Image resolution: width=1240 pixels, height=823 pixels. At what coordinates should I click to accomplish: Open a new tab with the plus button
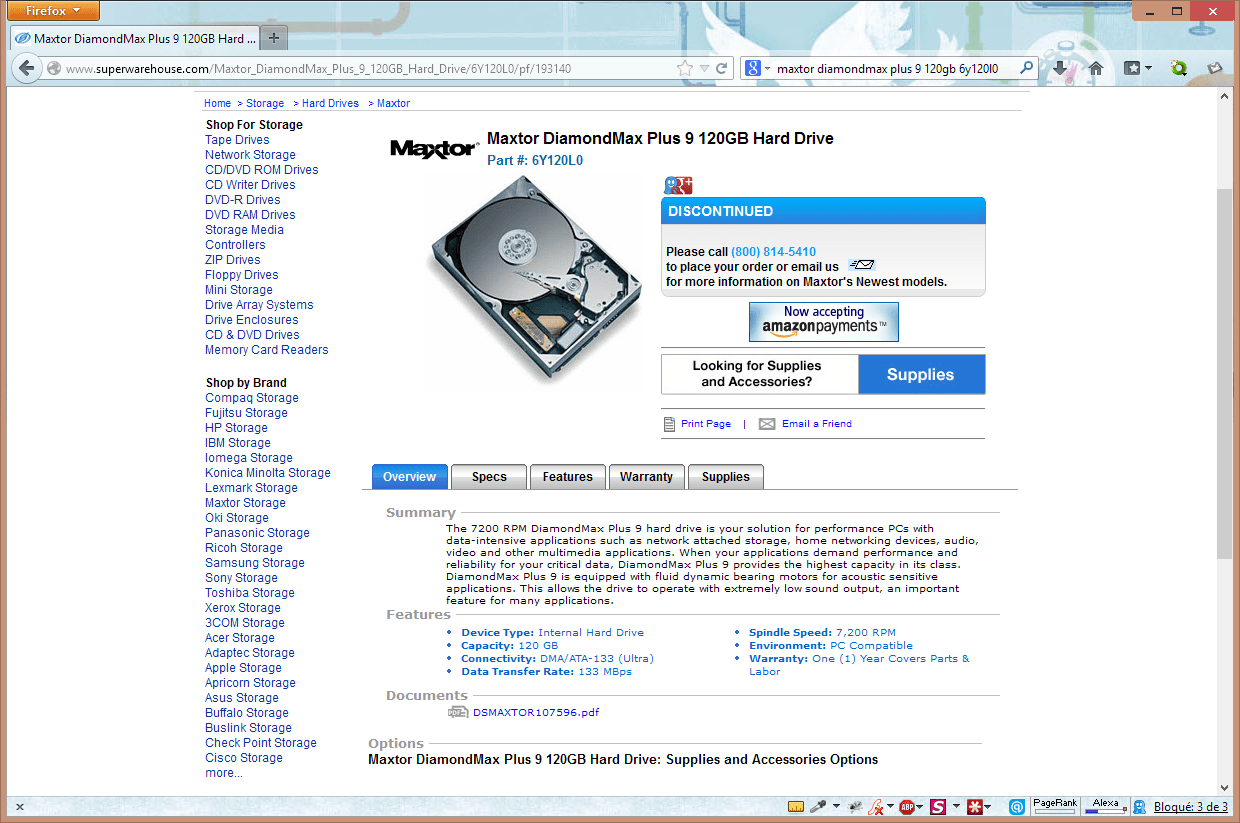(x=274, y=38)
